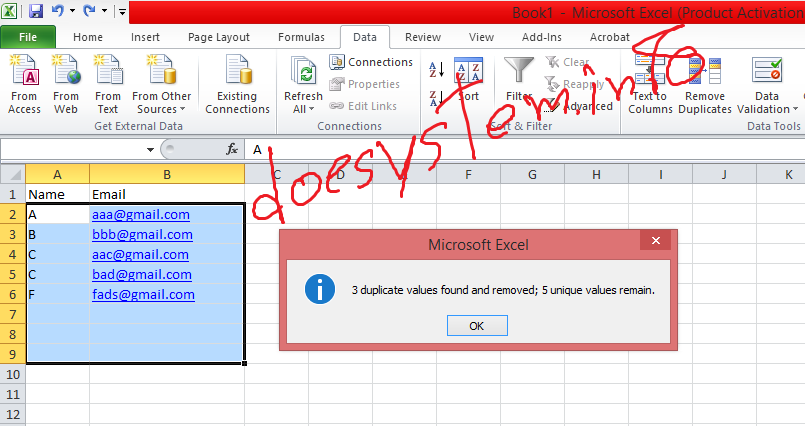Open the Sort dialog
The image size is (805, 426).
[469, 80]
